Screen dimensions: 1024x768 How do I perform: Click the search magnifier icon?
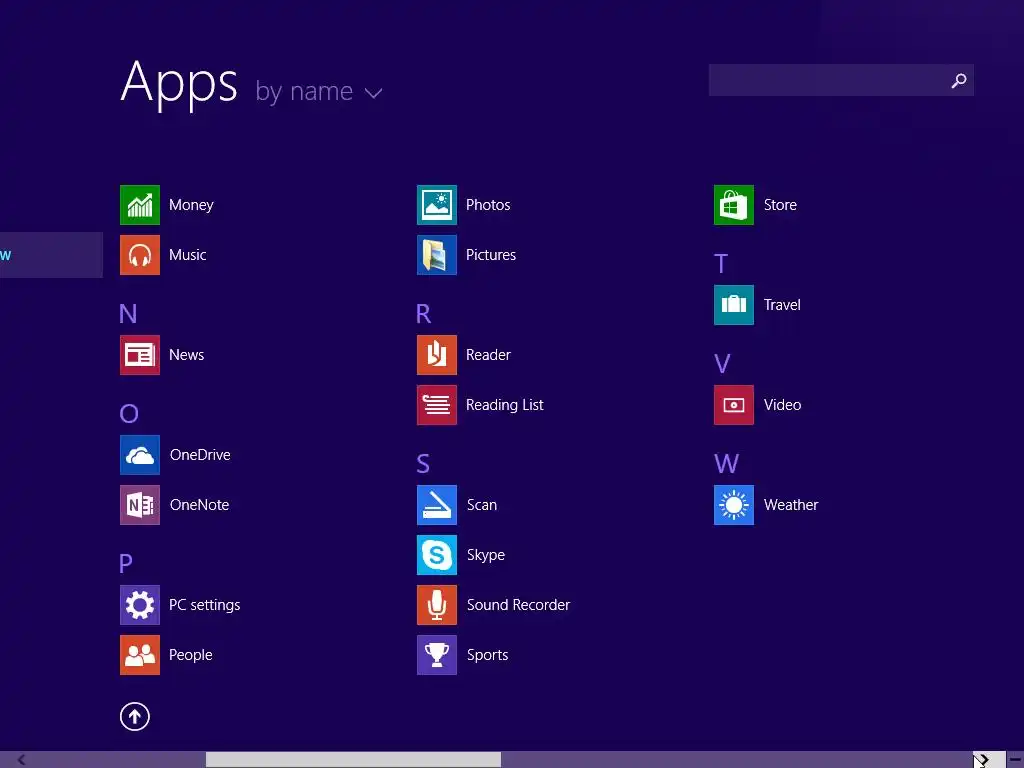click(x=959, y=80)
